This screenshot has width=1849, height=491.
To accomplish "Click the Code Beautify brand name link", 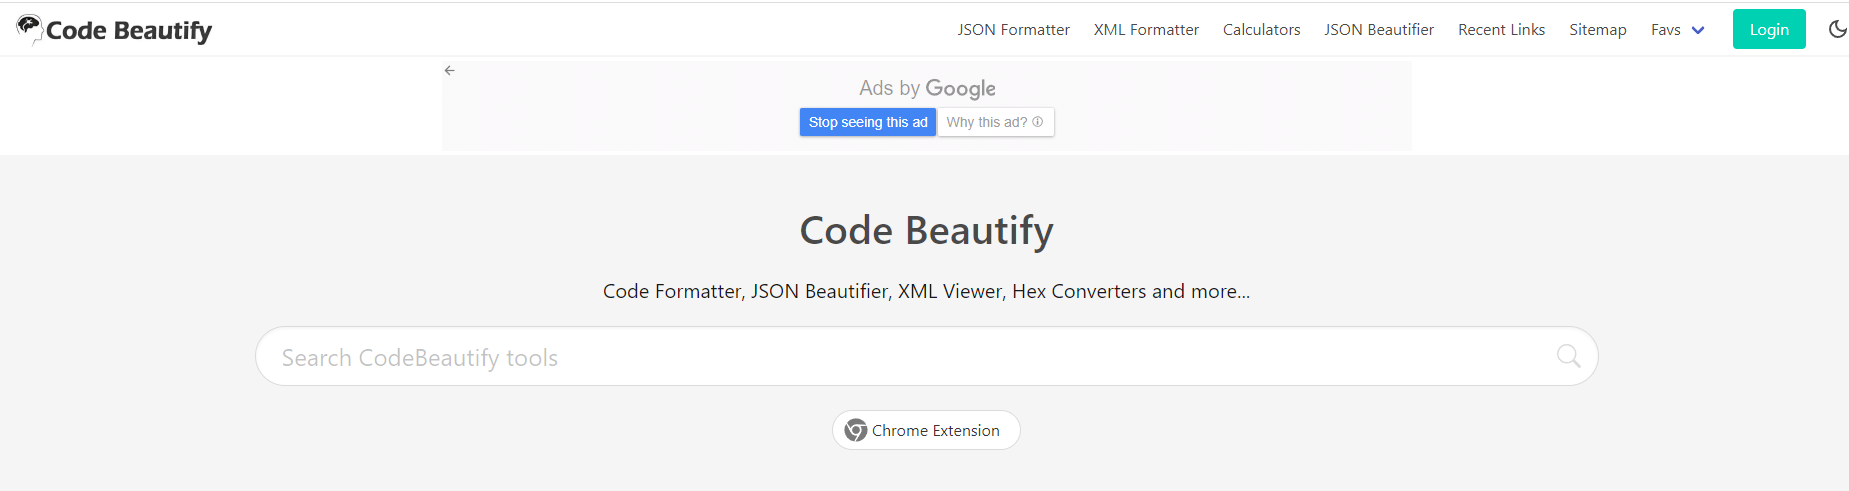I will tap(129, 31).
